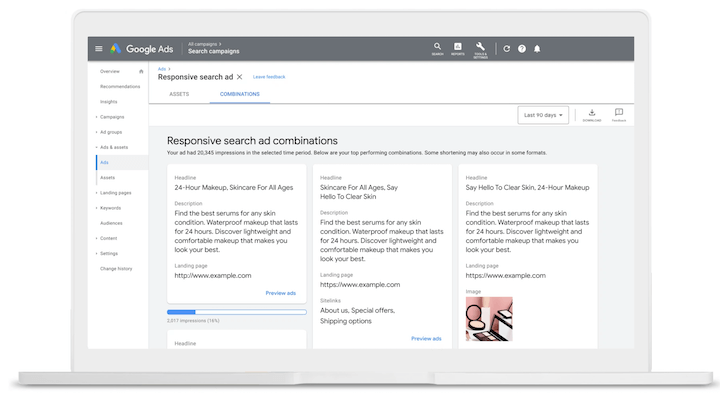Click the makeup image thumbnail
The height and width of the screenshot is (395, 720).
pyautogui.click(x=489, y=319)
